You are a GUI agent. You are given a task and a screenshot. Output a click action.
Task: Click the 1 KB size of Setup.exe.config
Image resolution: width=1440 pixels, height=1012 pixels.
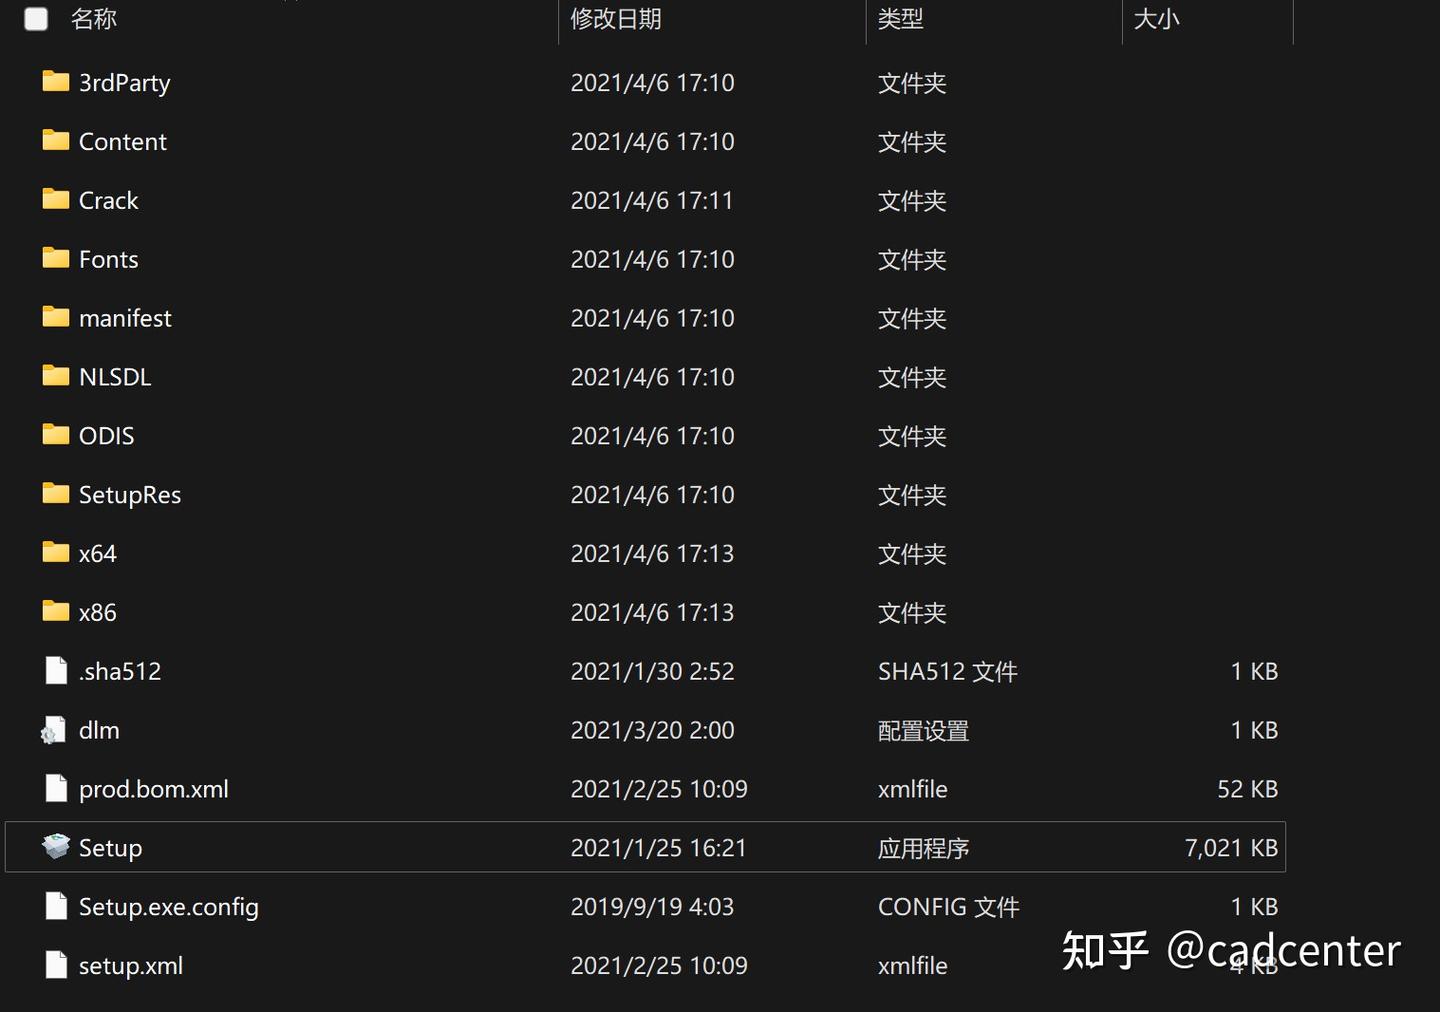[1254, 907]
